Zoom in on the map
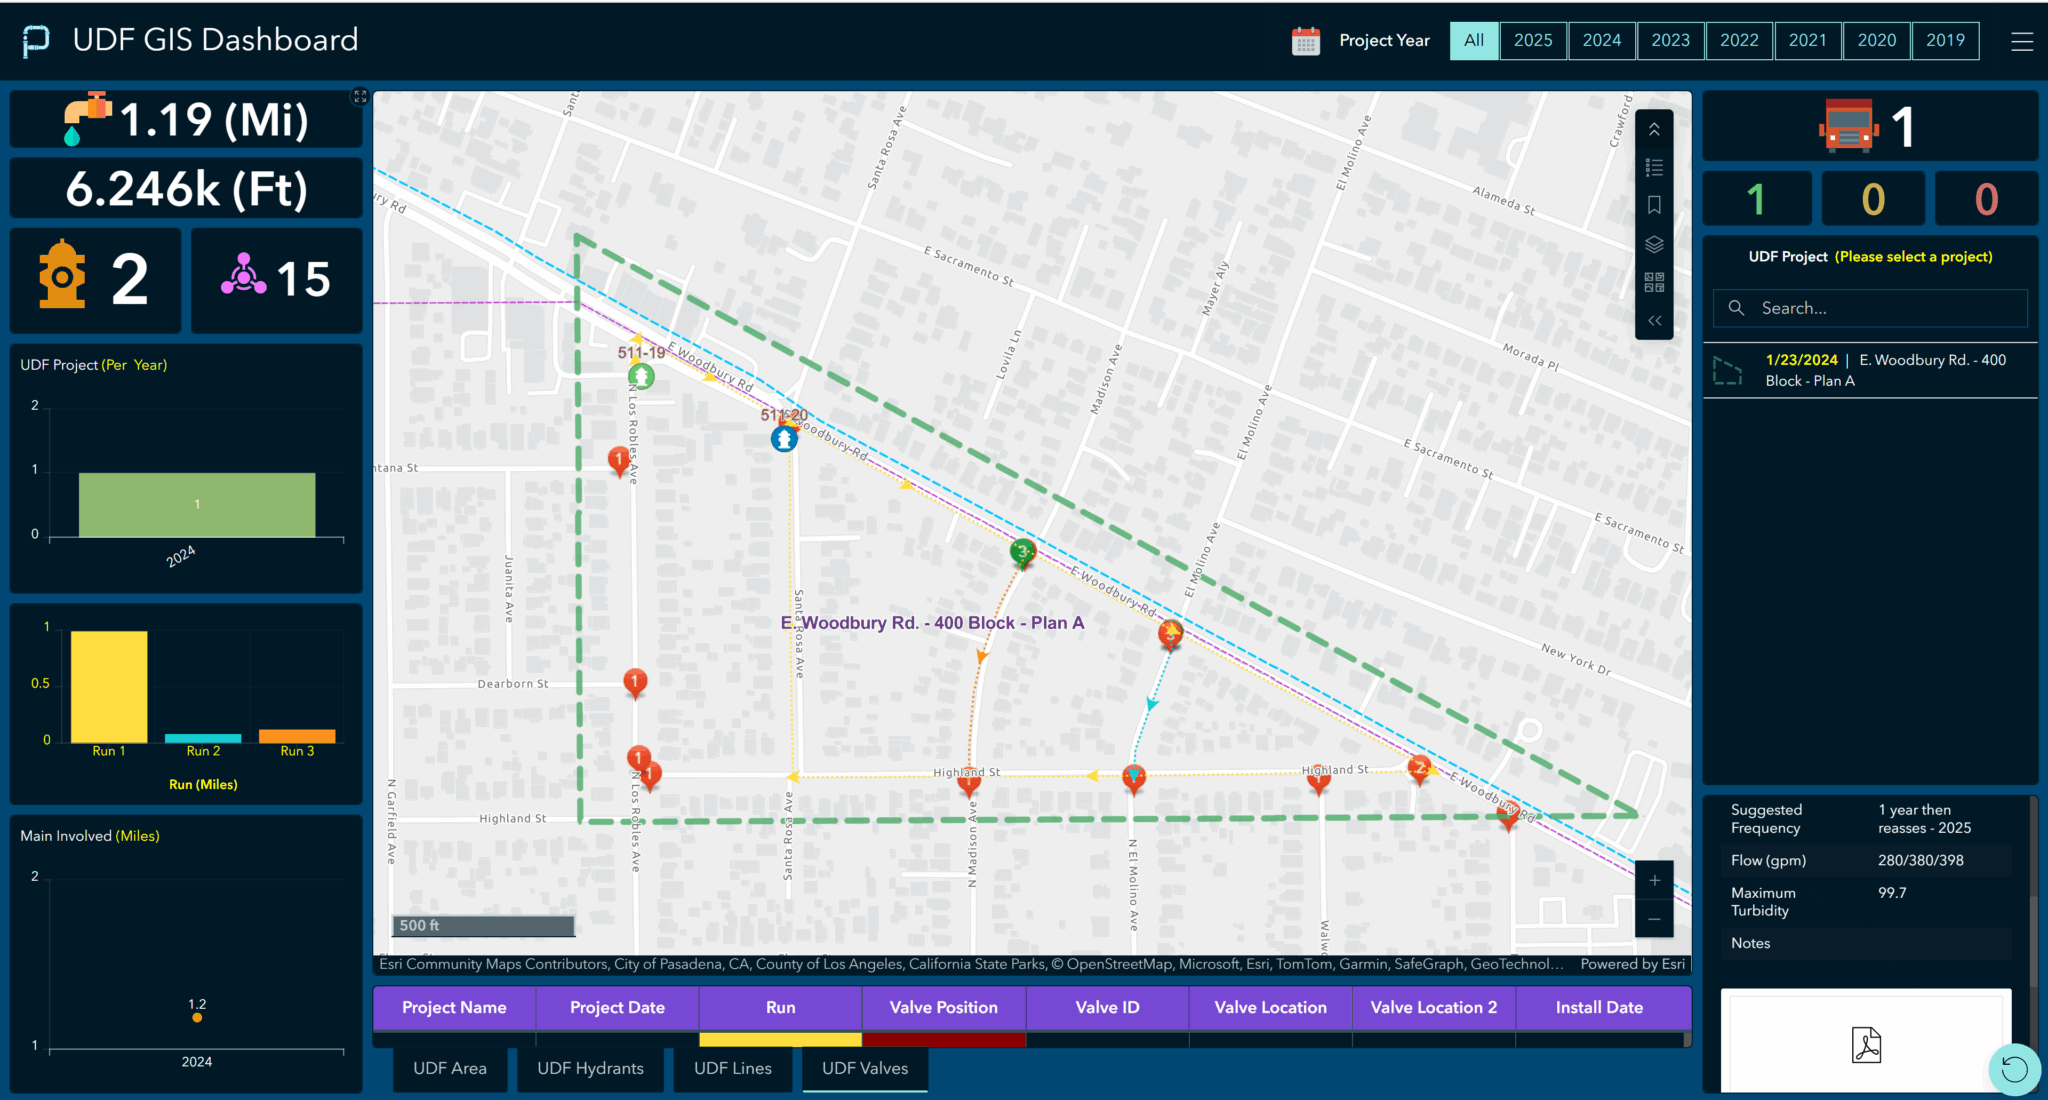 tap(1654, 880)
